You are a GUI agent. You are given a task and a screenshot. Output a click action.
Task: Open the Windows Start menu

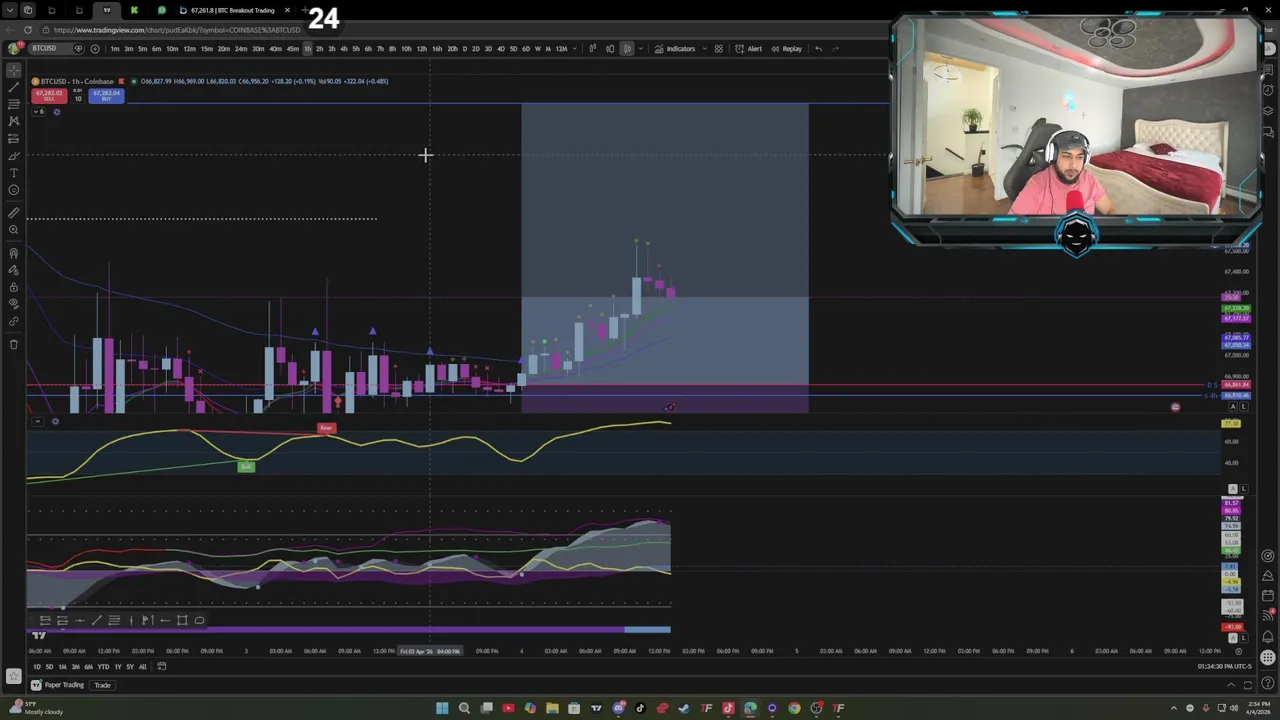(442, 708)
